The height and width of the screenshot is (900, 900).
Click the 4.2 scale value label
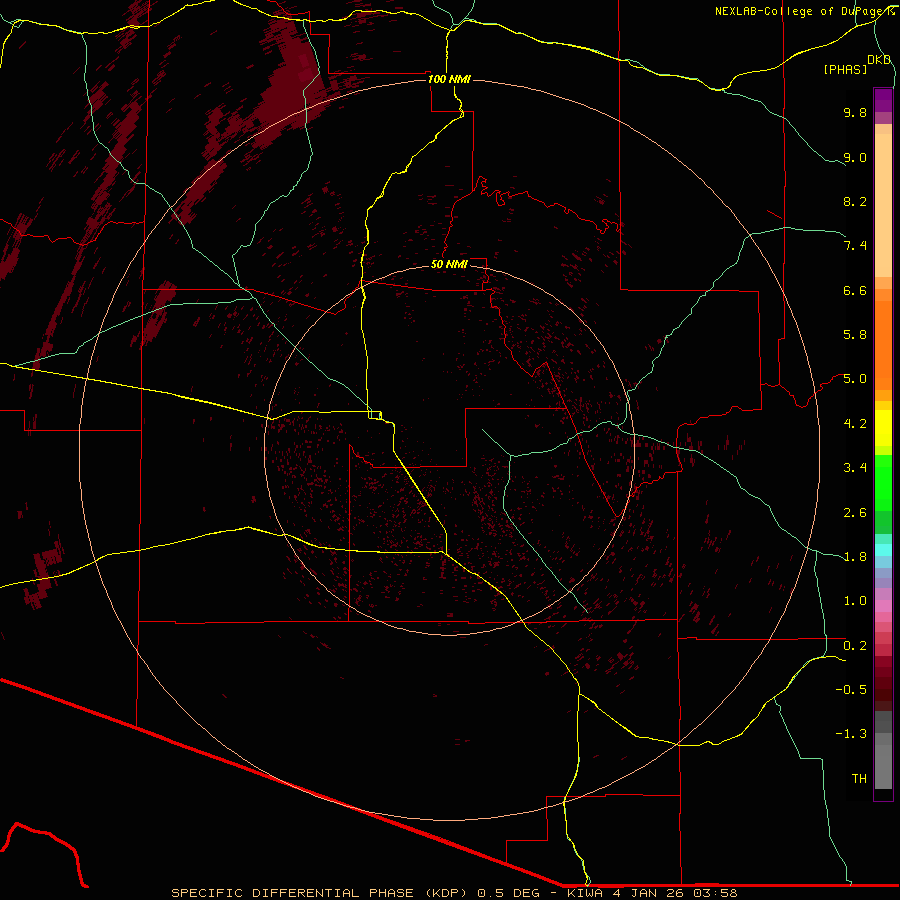click(855, 424)
